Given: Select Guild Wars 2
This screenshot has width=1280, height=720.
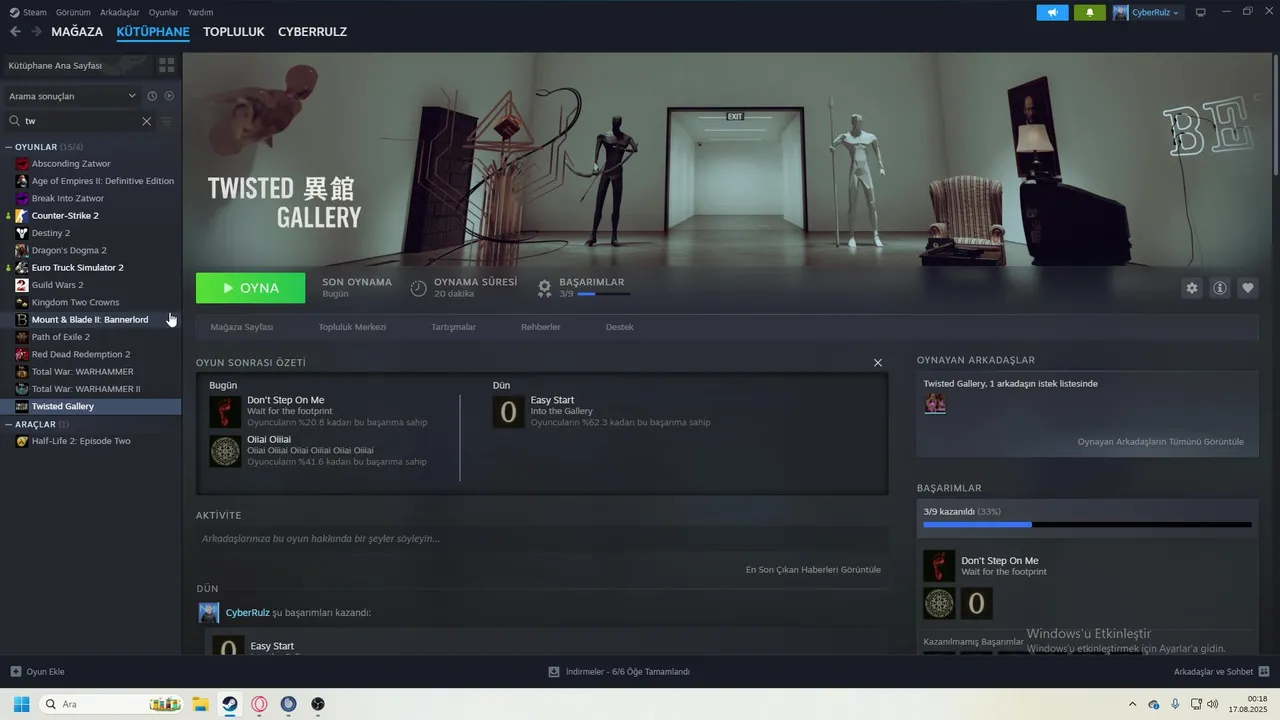Looking at the screenshot, I should pyautogui.click(x=57, y=285).
